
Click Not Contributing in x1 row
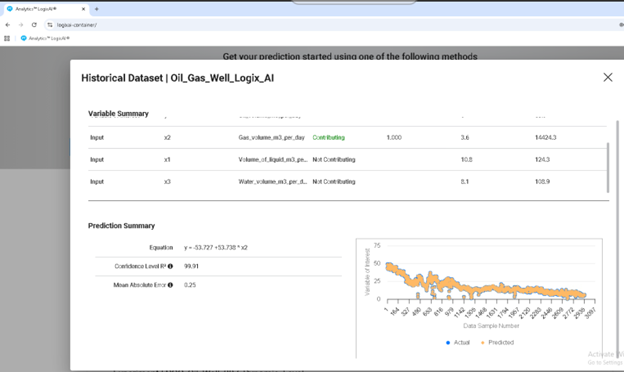click(x=333, y=160)
